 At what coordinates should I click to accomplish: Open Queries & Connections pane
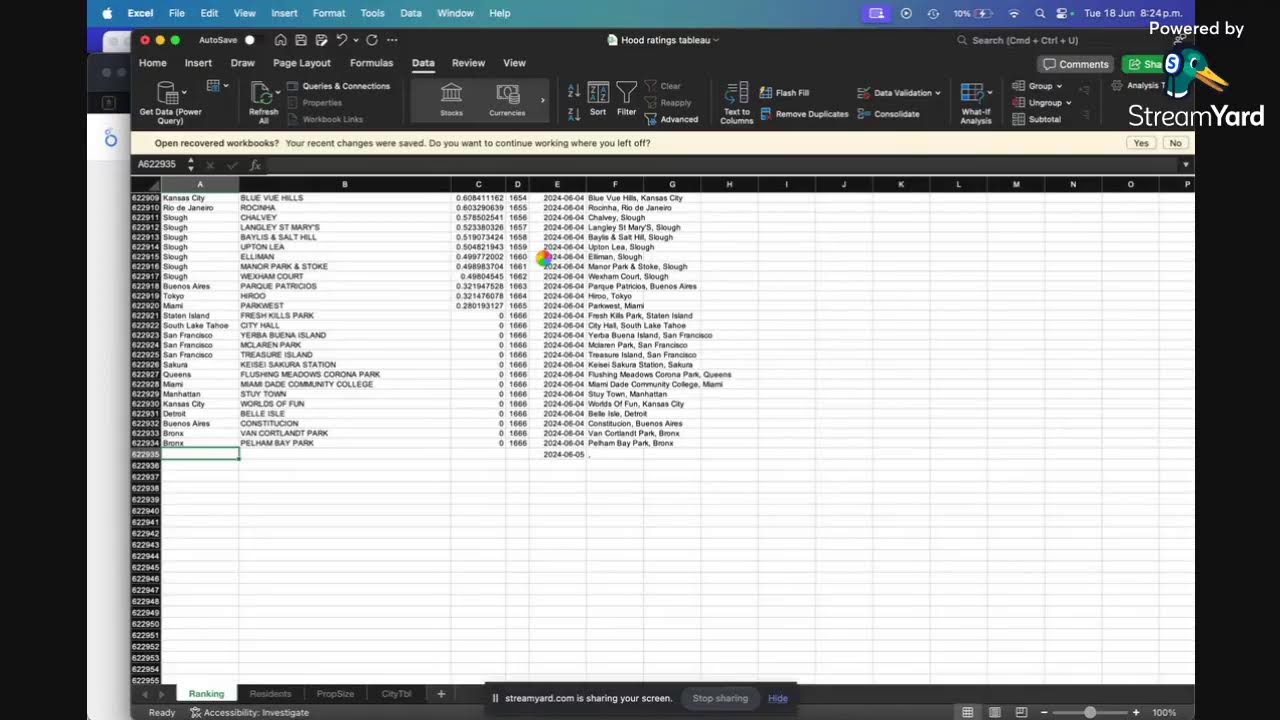click(x=339, y=86)
